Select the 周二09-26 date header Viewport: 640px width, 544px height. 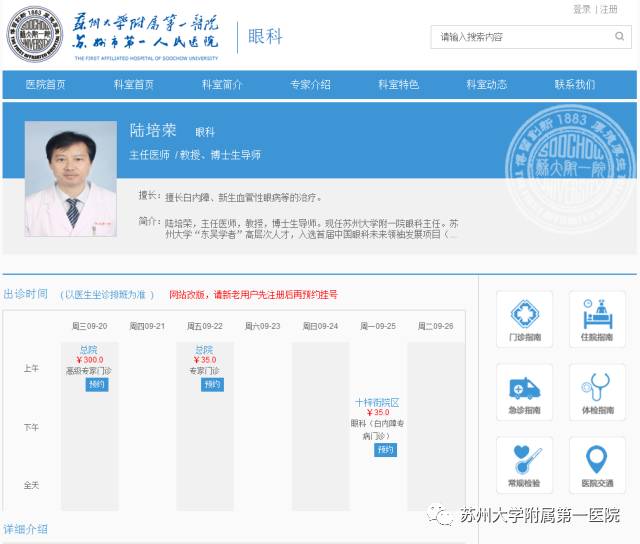pos(436,326)
